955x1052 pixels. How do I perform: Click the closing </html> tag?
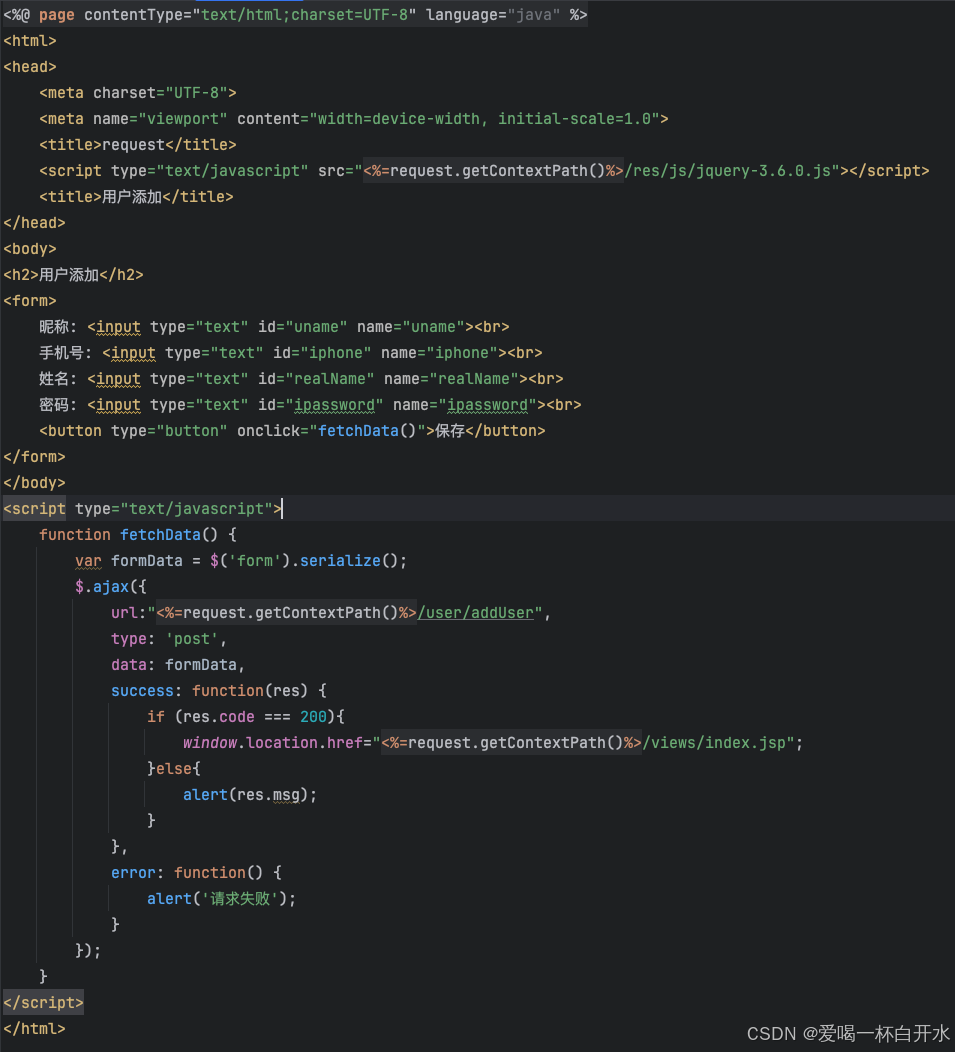coord(34,1029)
